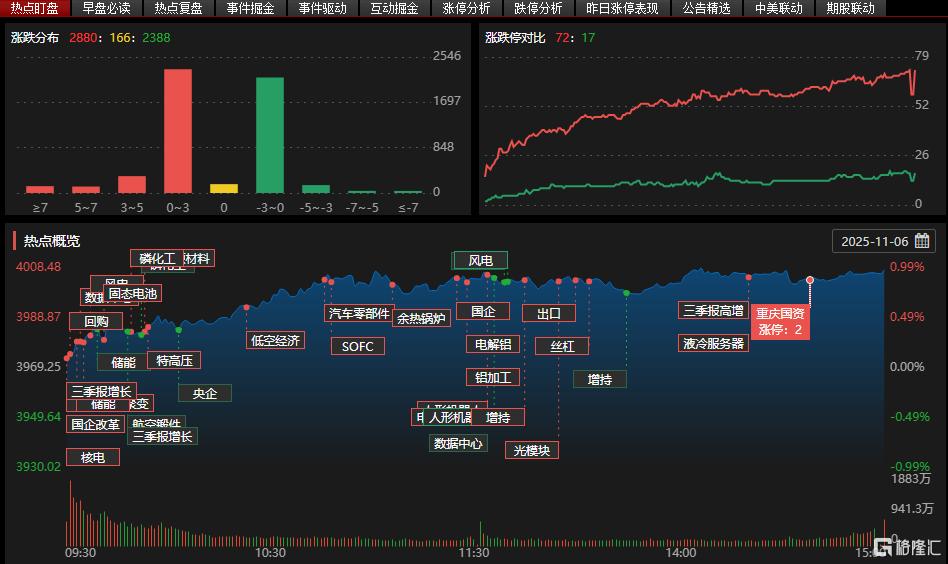Screen dimensions: 948x564
Task: Open the calendar icon beside the date
Action: tap(922, 241)
